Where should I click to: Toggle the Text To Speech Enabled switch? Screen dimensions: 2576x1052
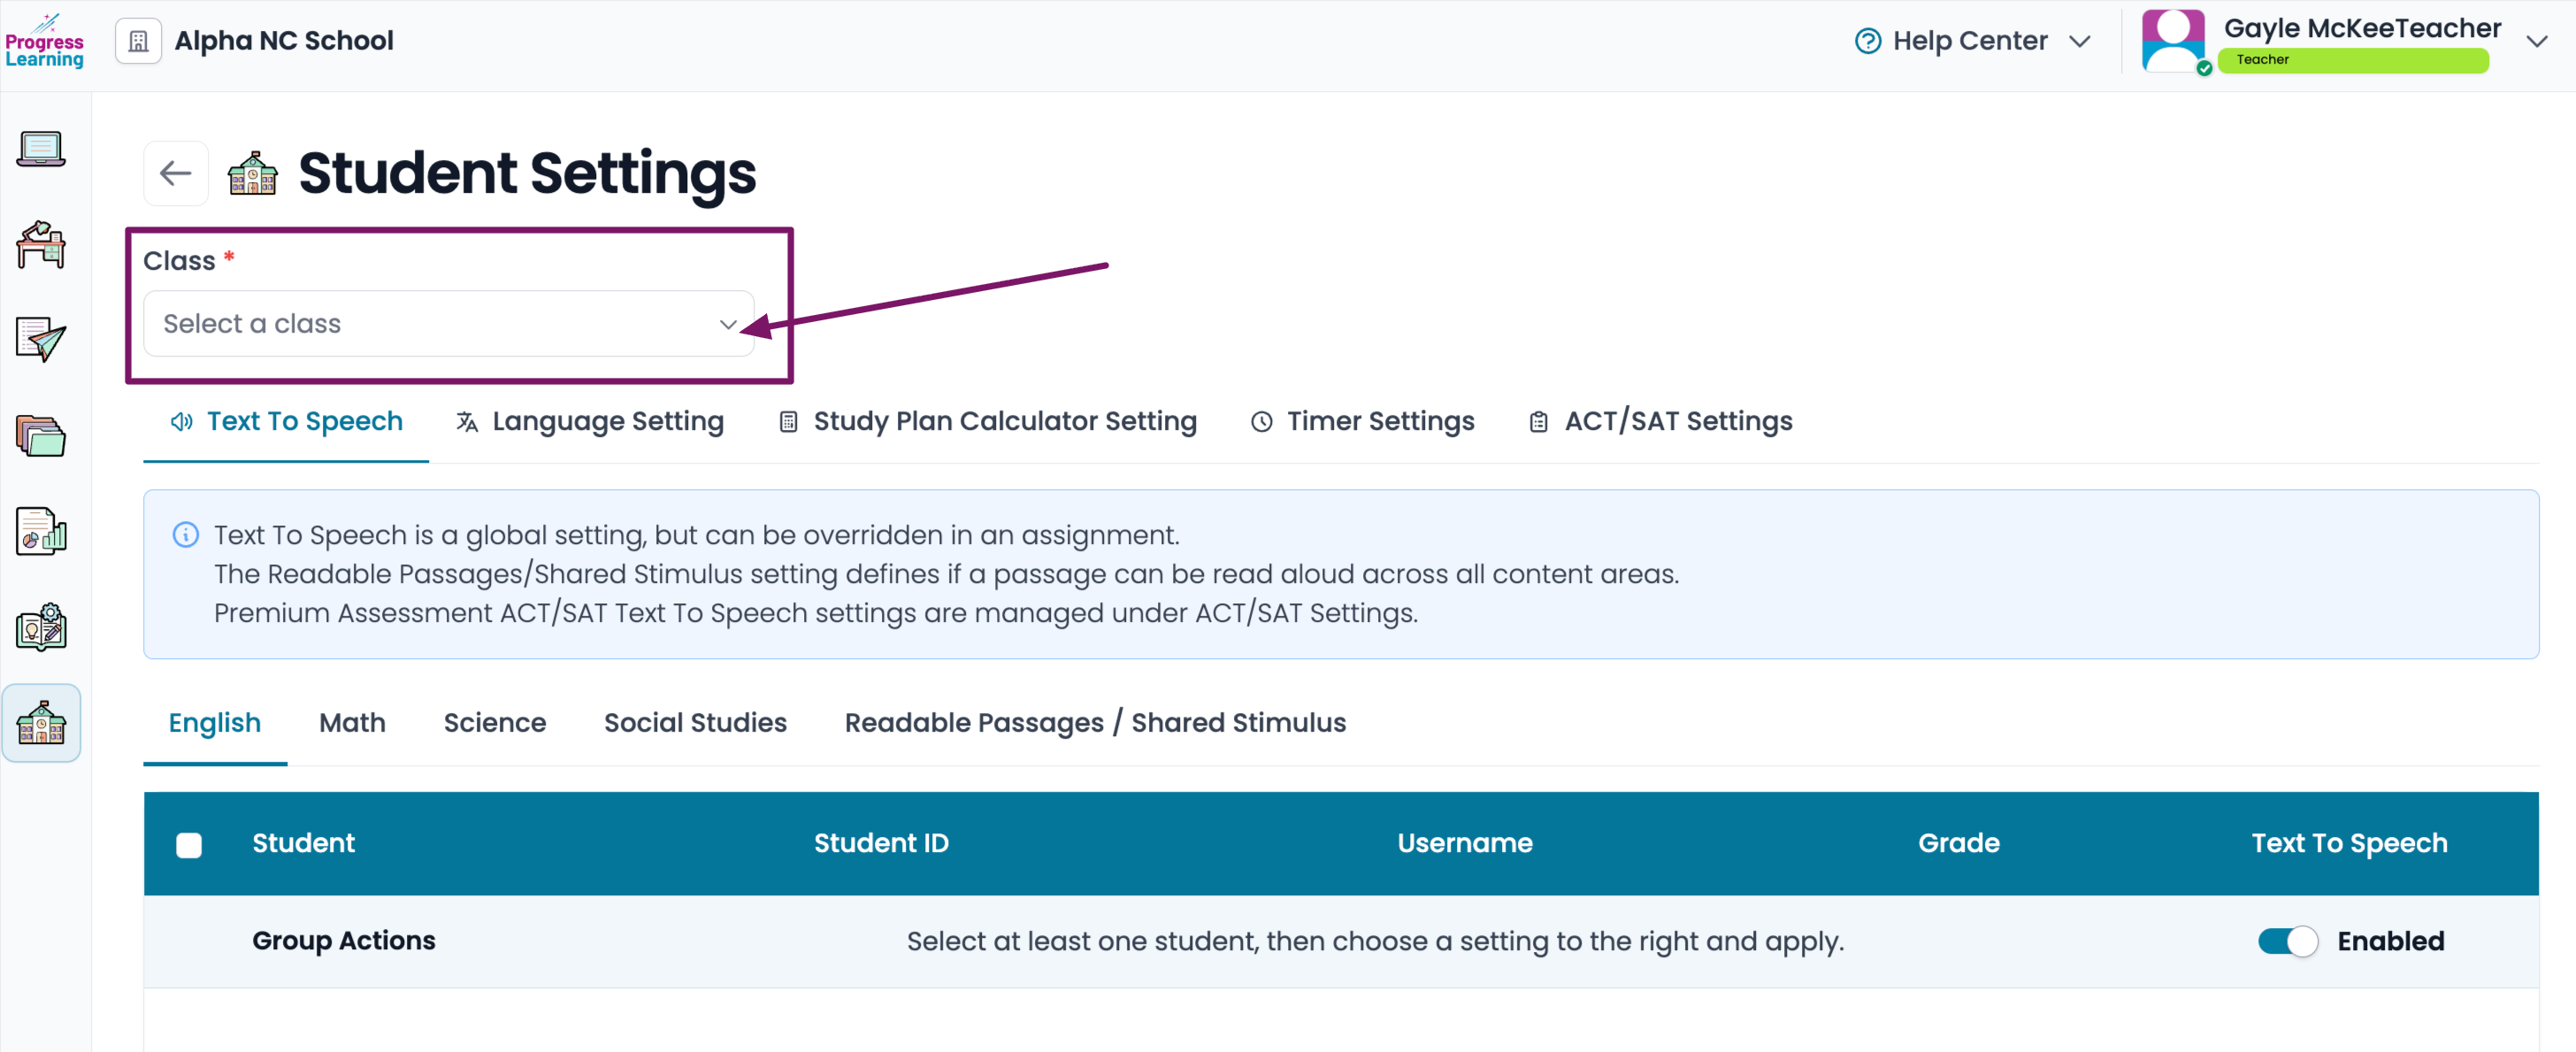click(x=2287, y=941)
